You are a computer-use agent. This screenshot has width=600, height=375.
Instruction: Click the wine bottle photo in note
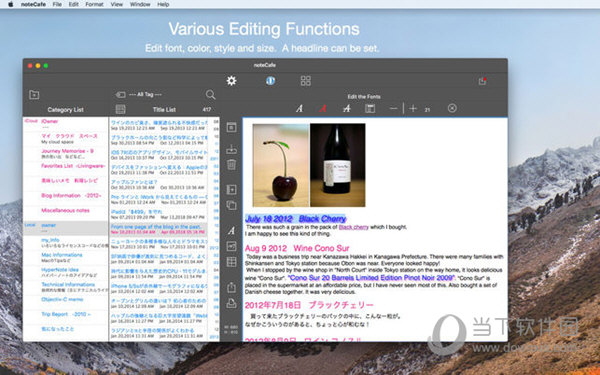coord(338,165)
